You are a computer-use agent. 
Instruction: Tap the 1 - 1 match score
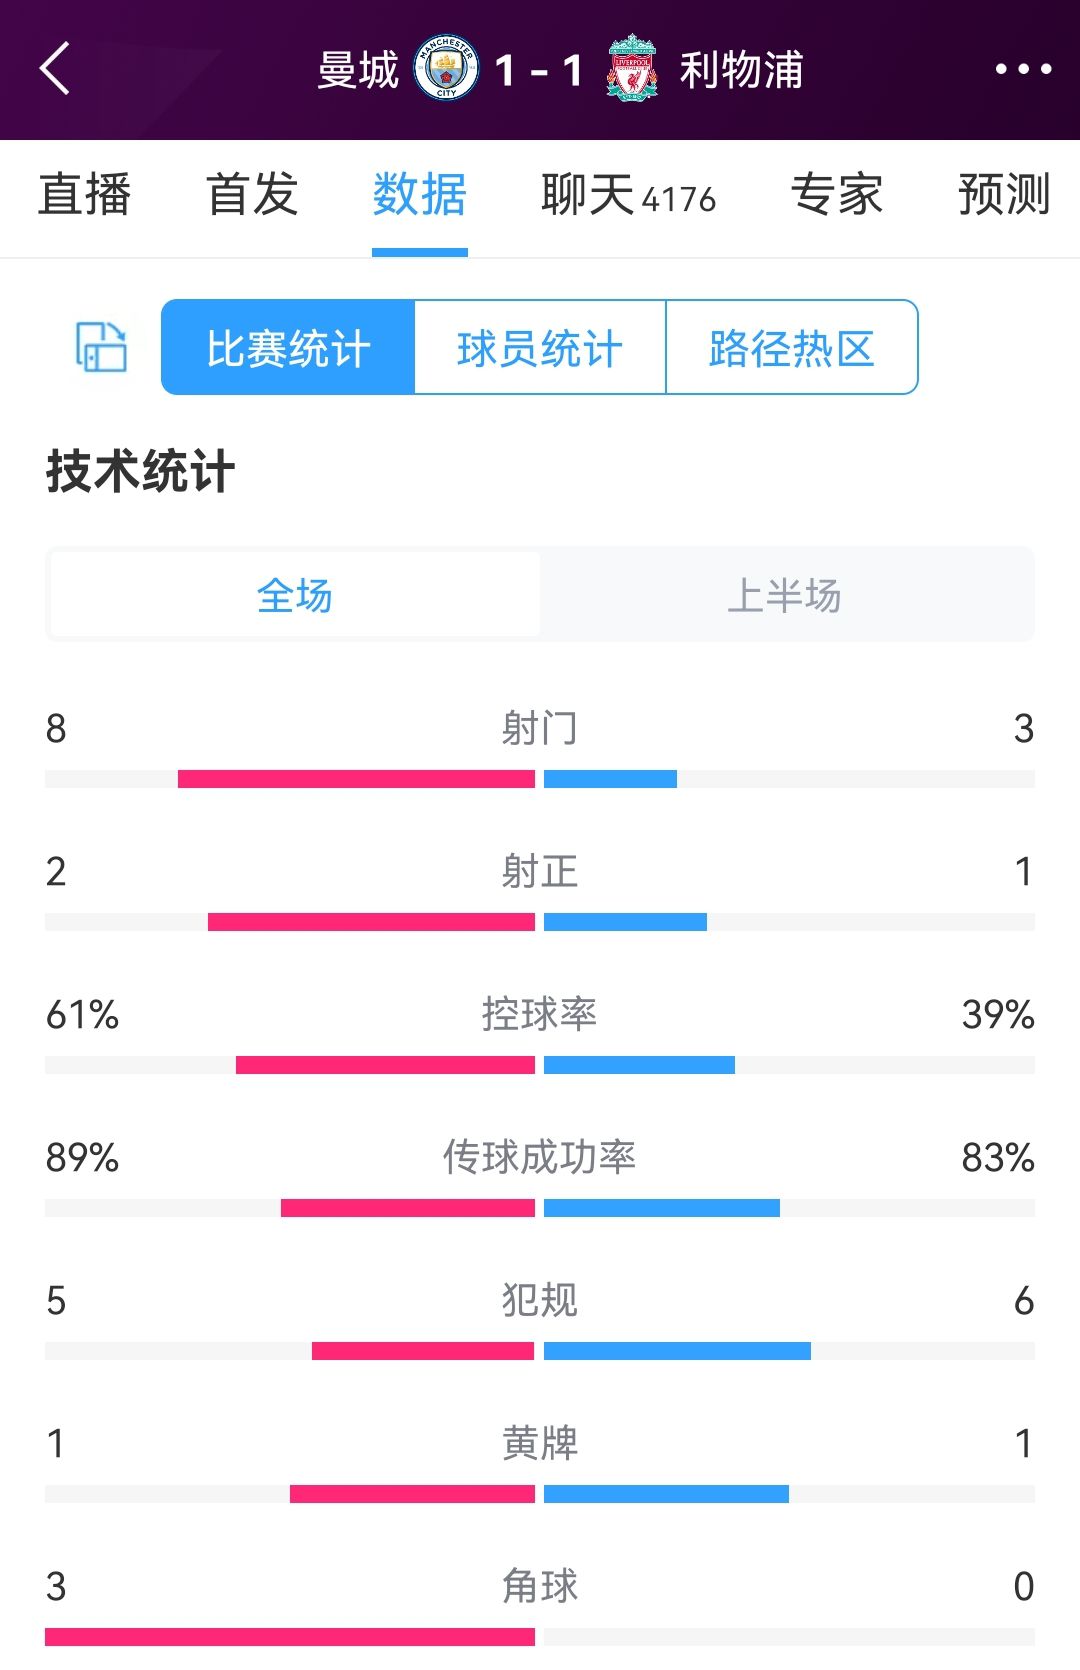coord(539,70)
